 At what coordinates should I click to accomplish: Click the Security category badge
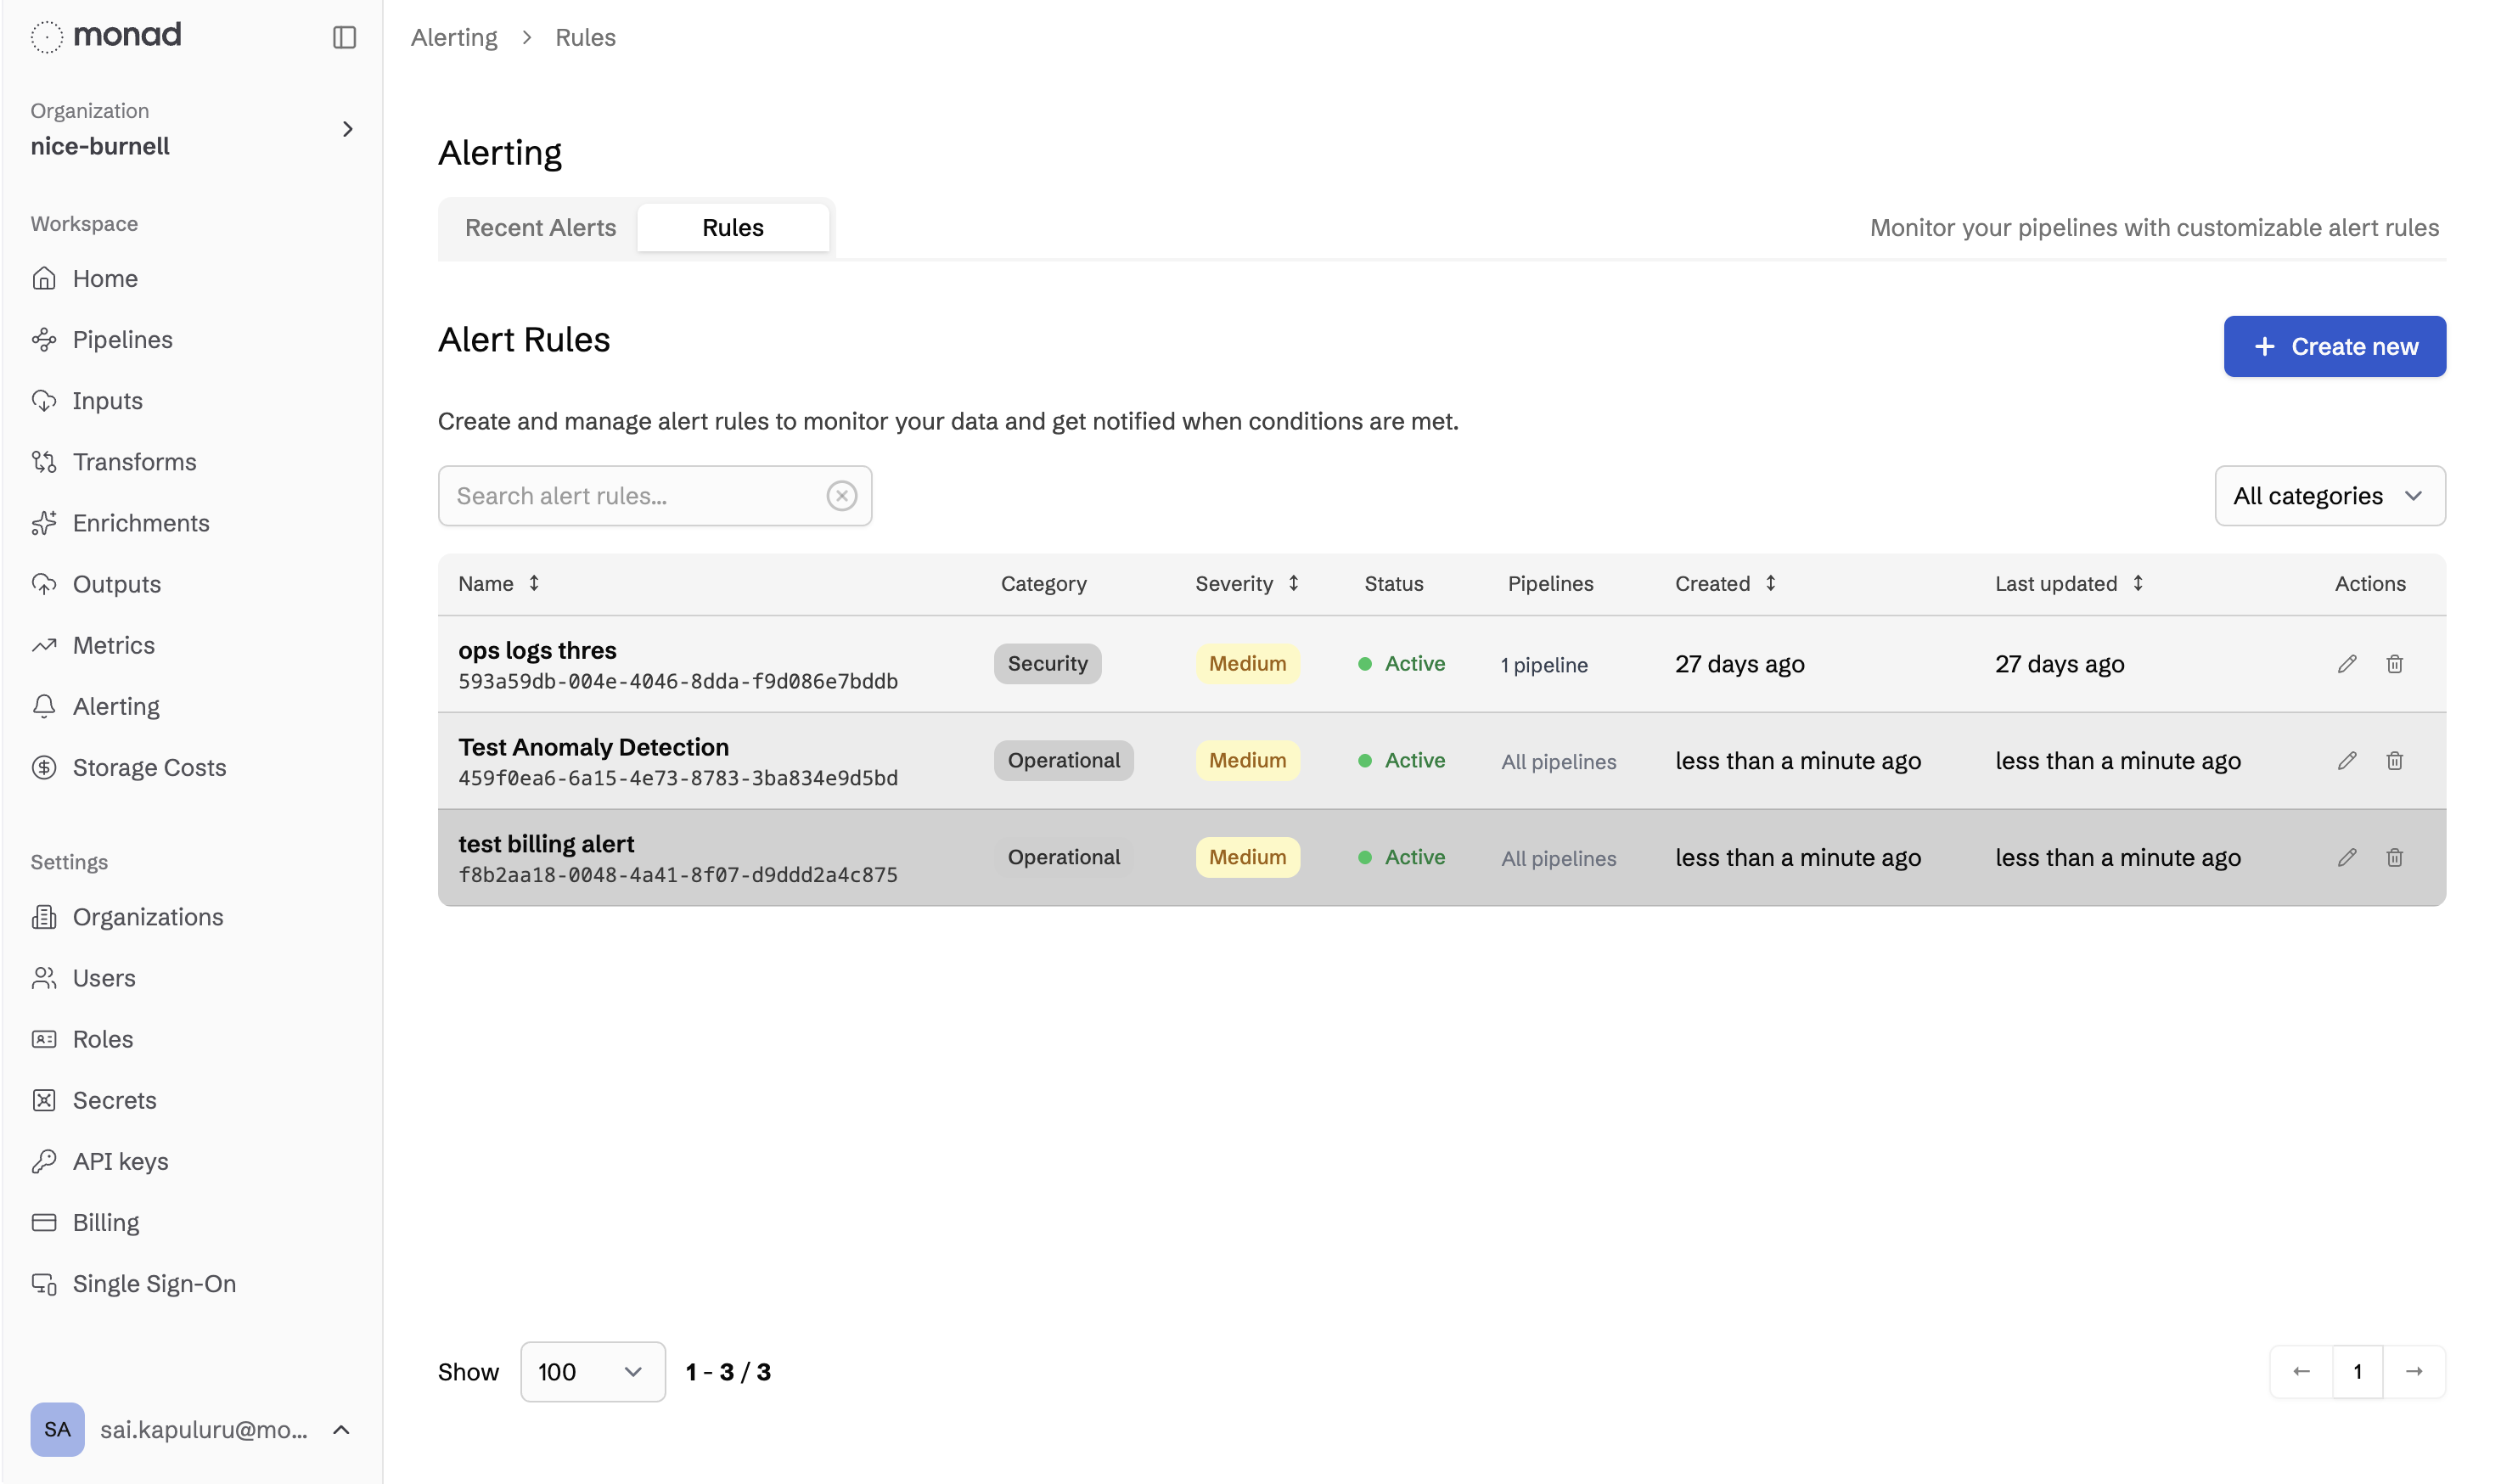click(x=1047, y=664)
